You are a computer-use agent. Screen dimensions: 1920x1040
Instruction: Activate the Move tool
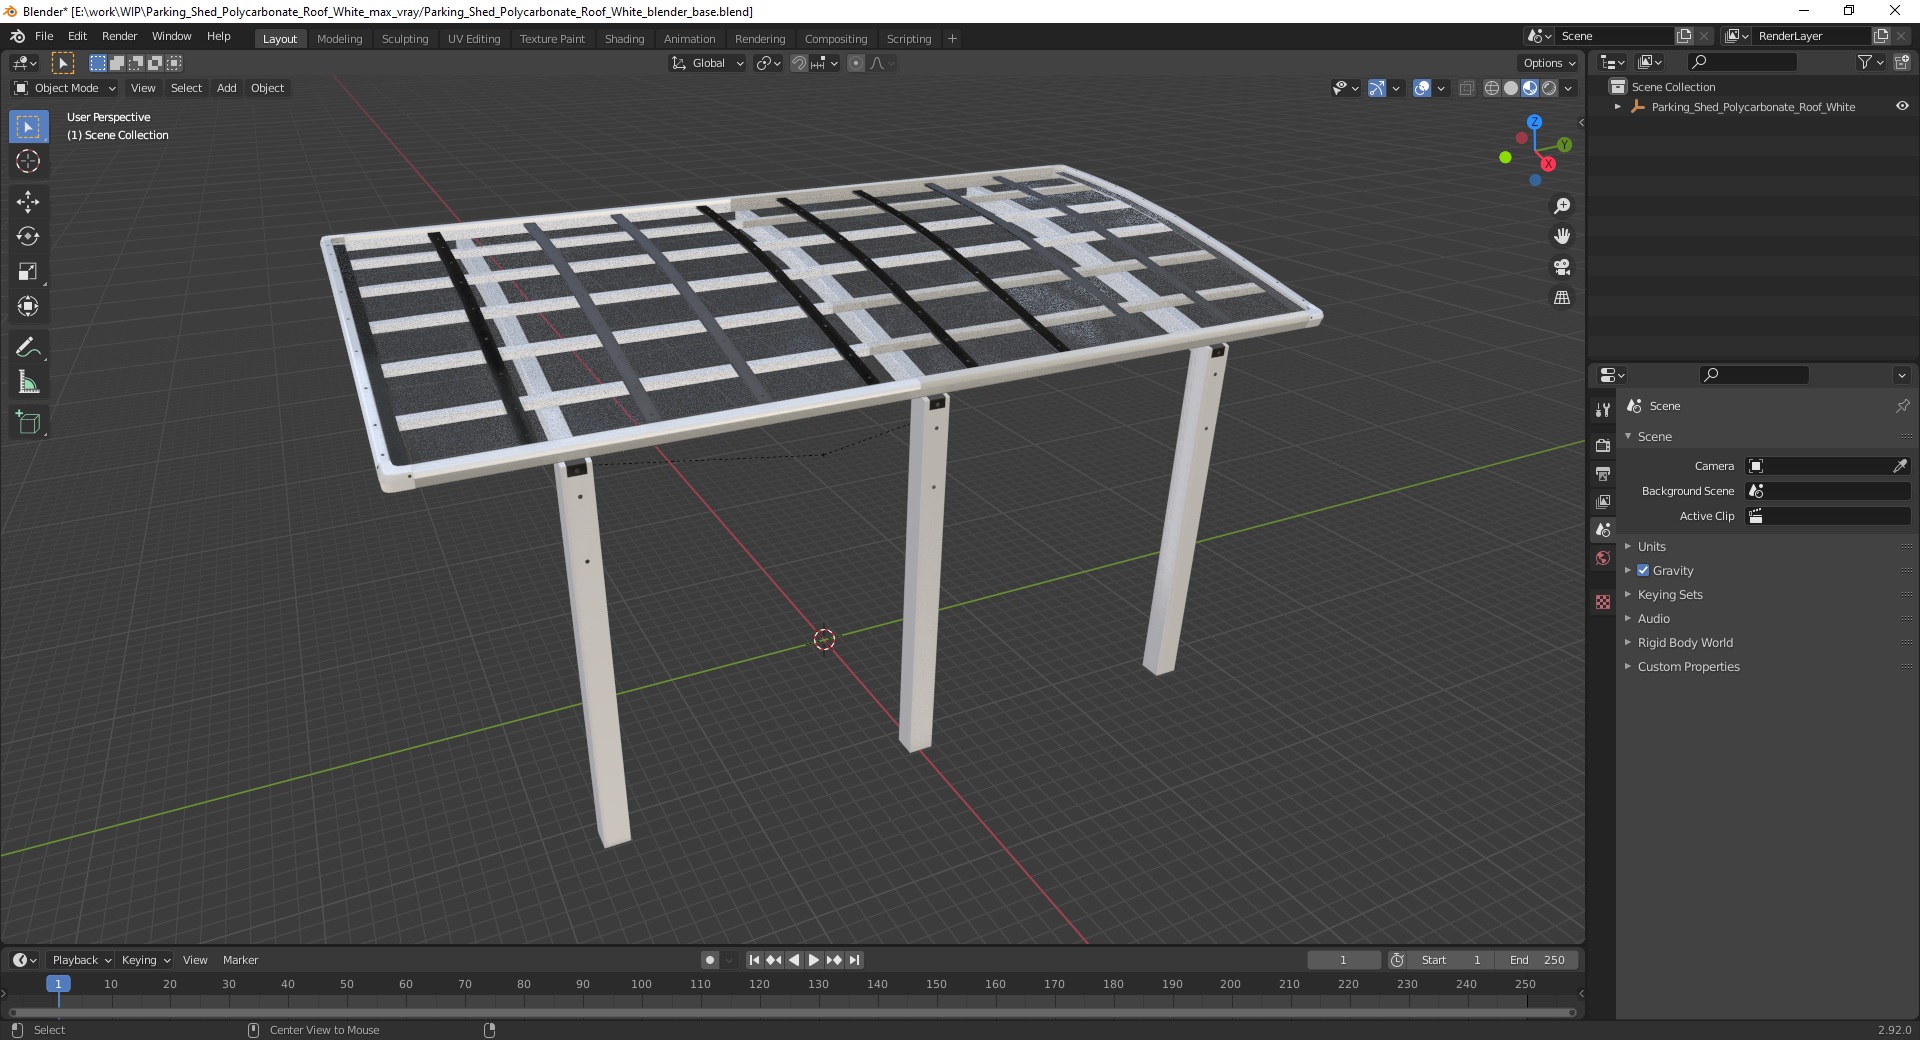[x=28, y=202]
